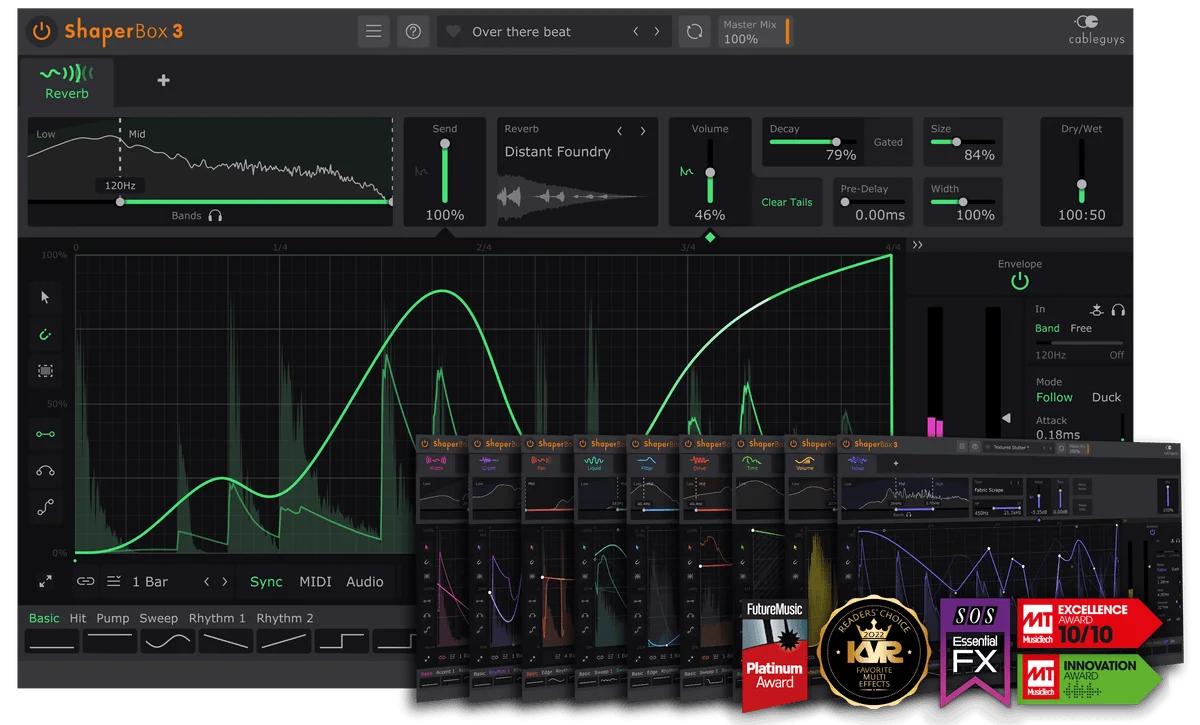
Task: Click the Volume modulation wave icon
Action: [x=687, y=172]
